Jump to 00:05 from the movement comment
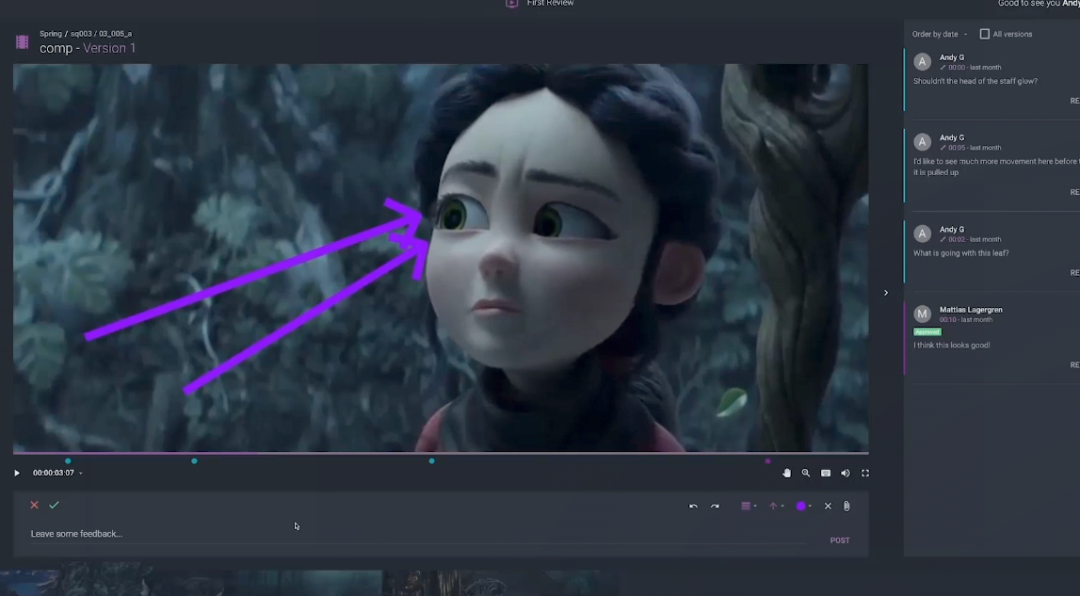The image size is (1080, 596). [956, 147]
